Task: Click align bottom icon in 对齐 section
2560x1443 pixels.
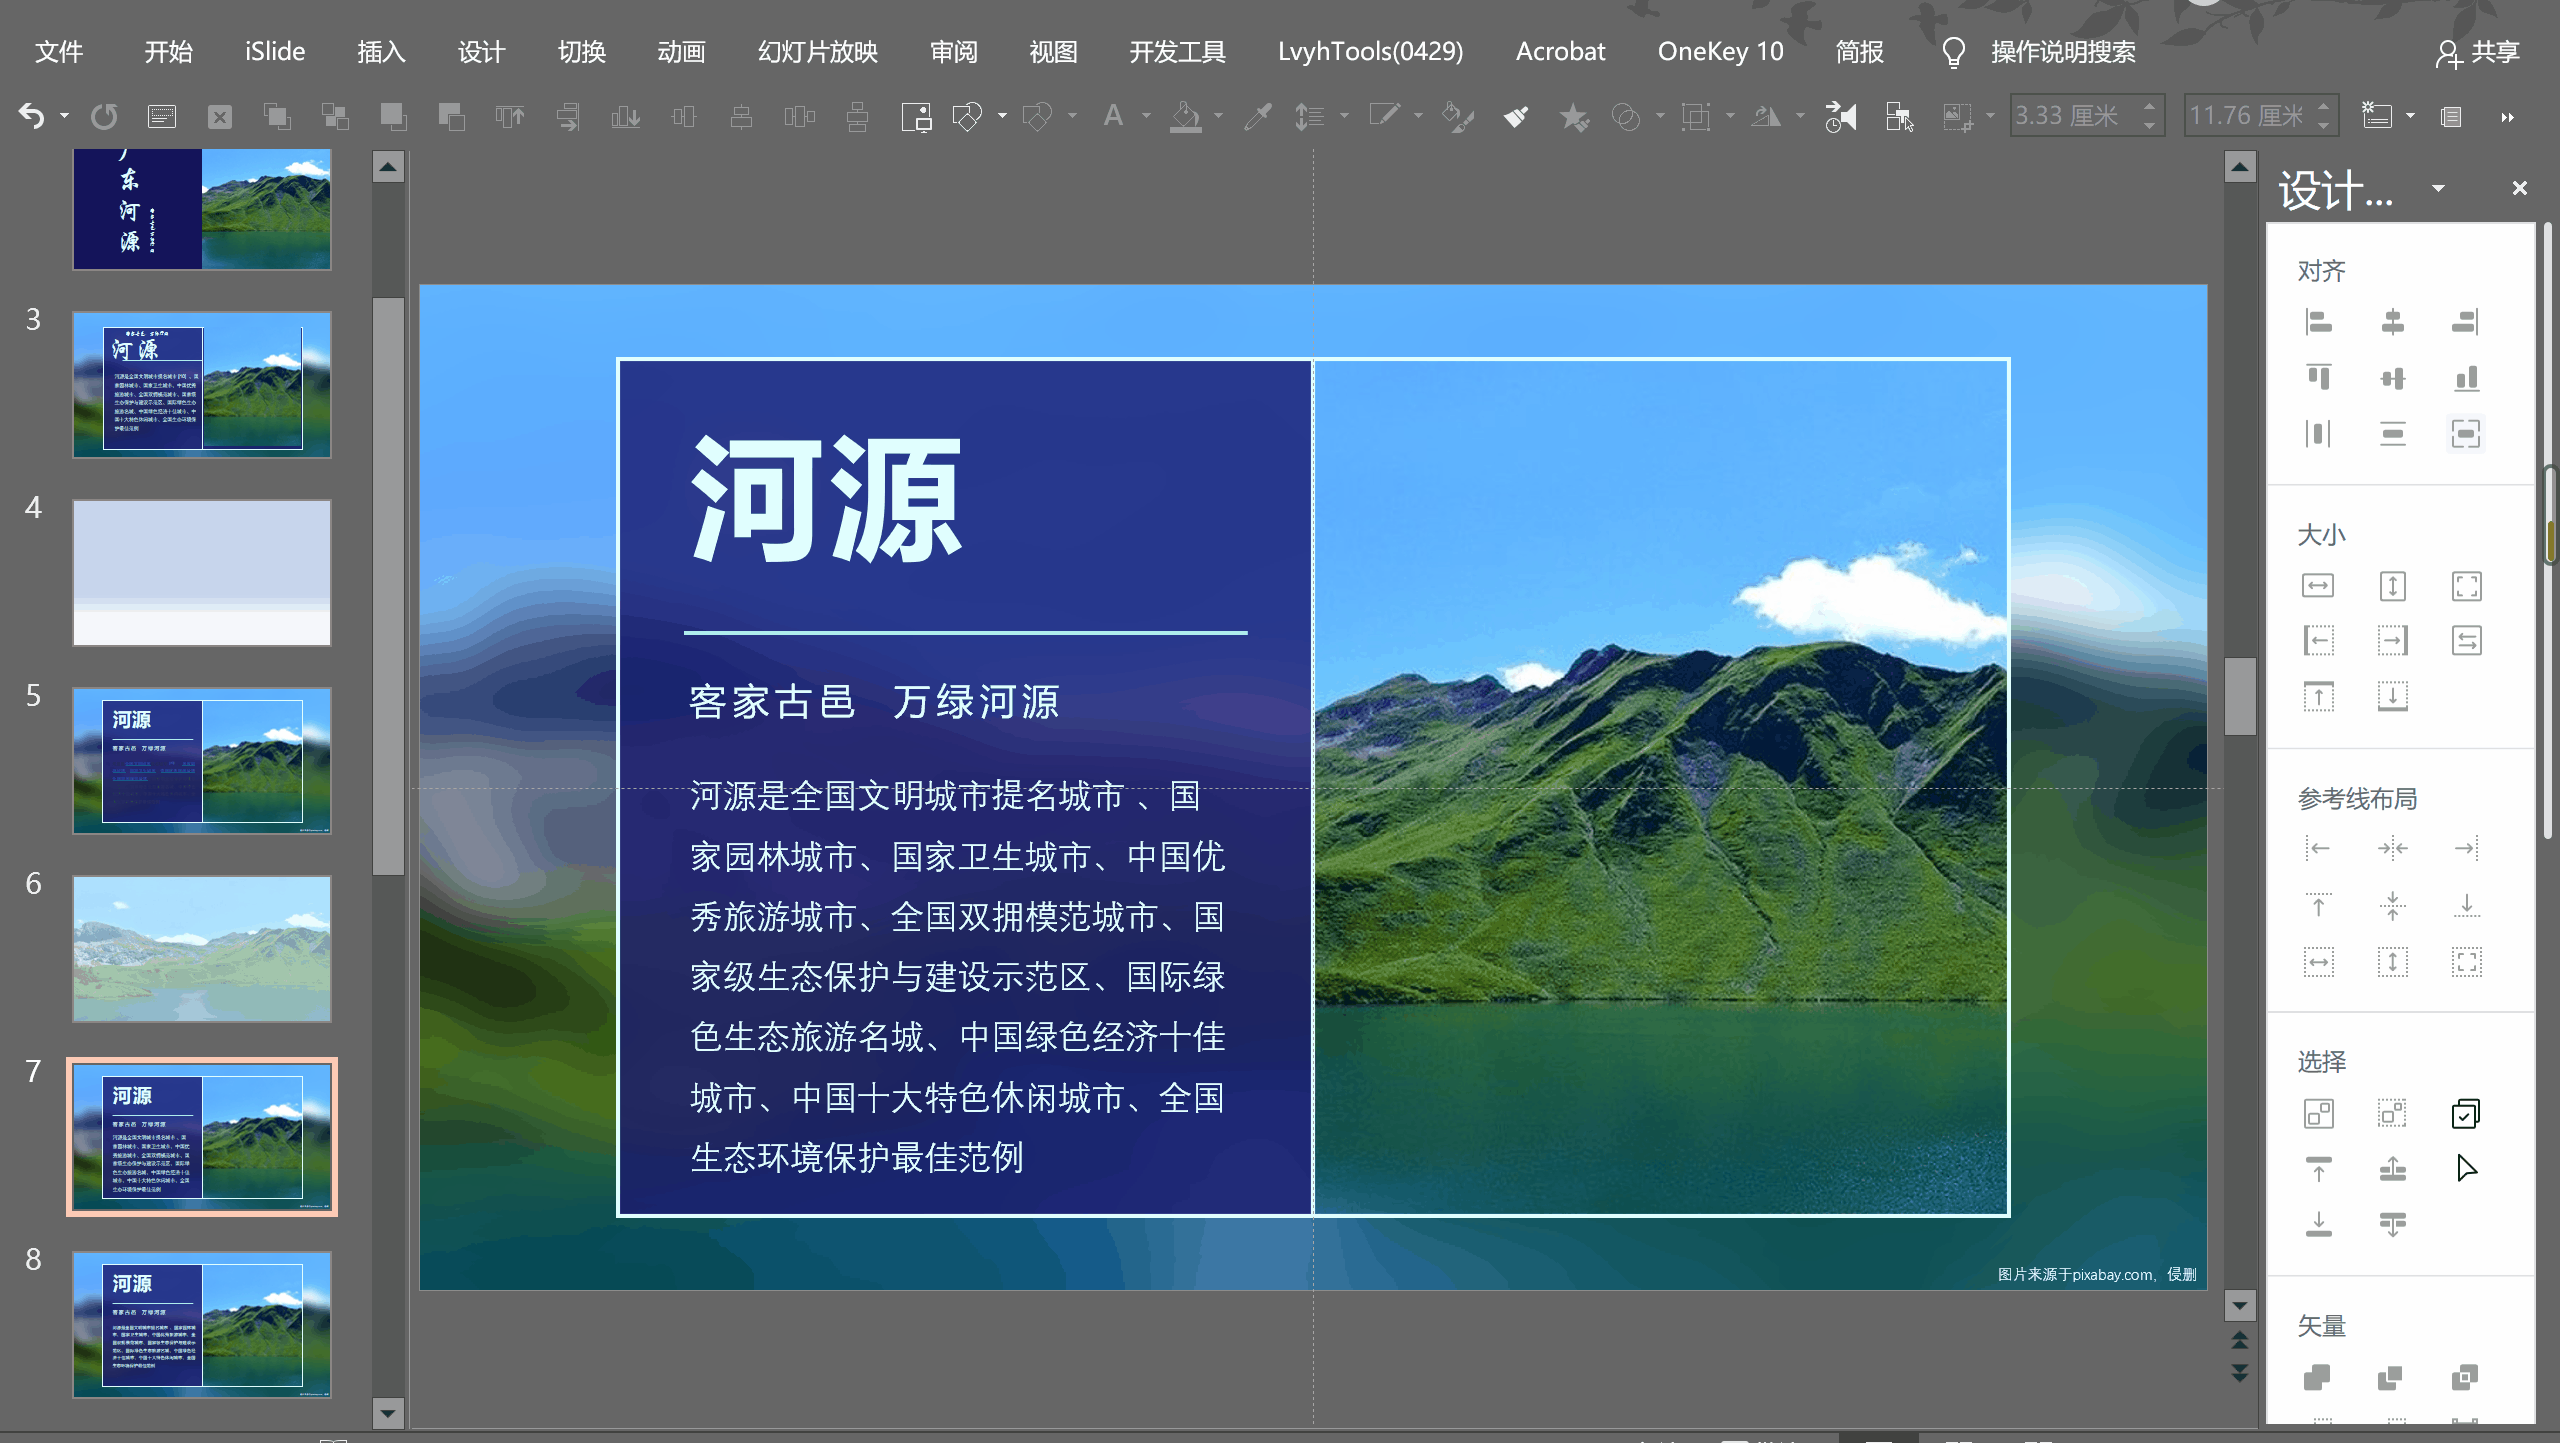Action: (x=2466, y=378)
